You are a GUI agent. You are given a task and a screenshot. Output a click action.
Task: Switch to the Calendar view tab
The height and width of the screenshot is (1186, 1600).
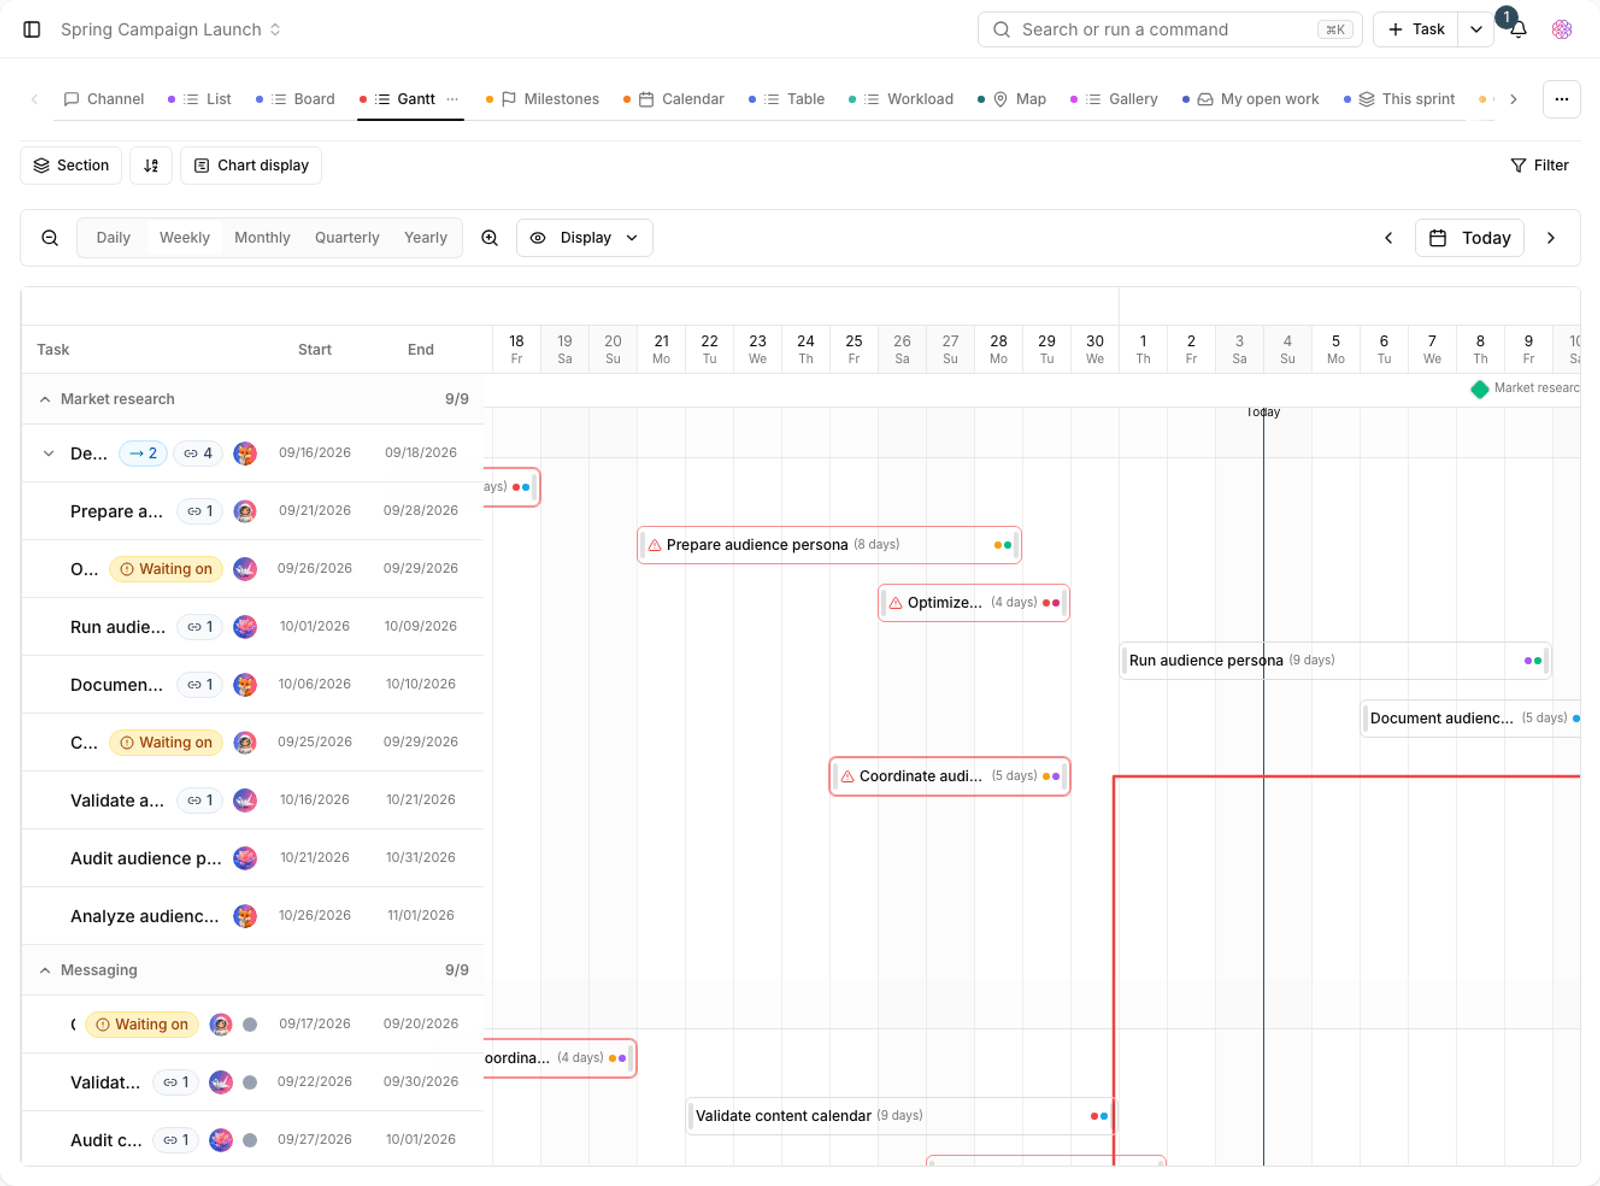point(674,99)
